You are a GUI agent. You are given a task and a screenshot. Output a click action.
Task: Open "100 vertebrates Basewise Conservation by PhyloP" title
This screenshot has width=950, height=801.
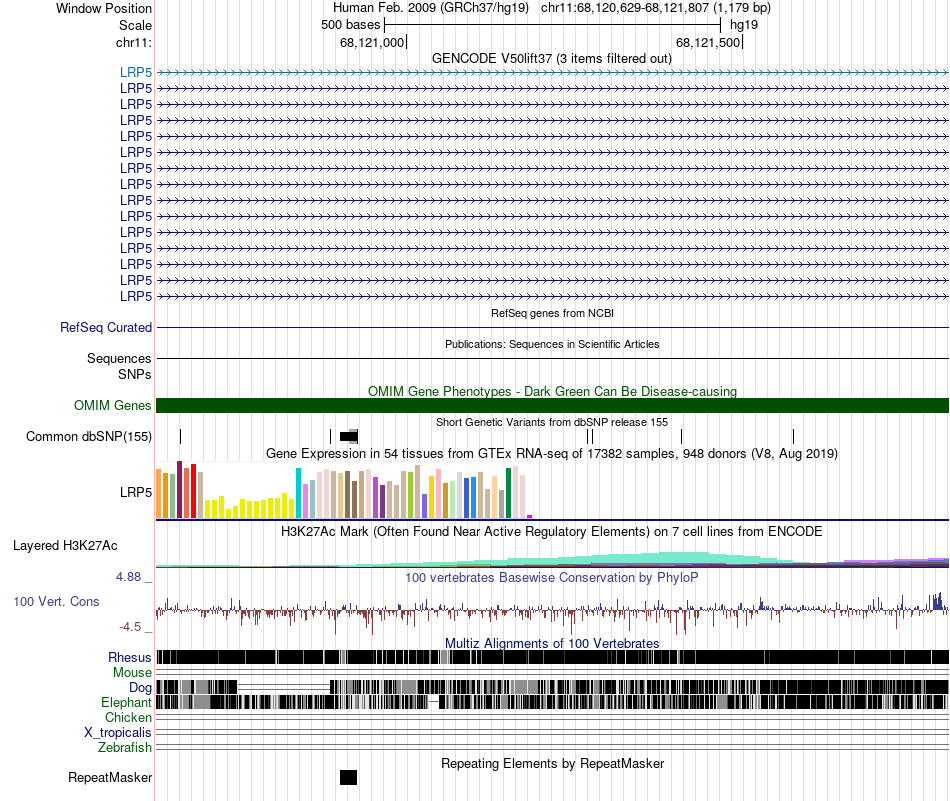click(x=552, y=578)
